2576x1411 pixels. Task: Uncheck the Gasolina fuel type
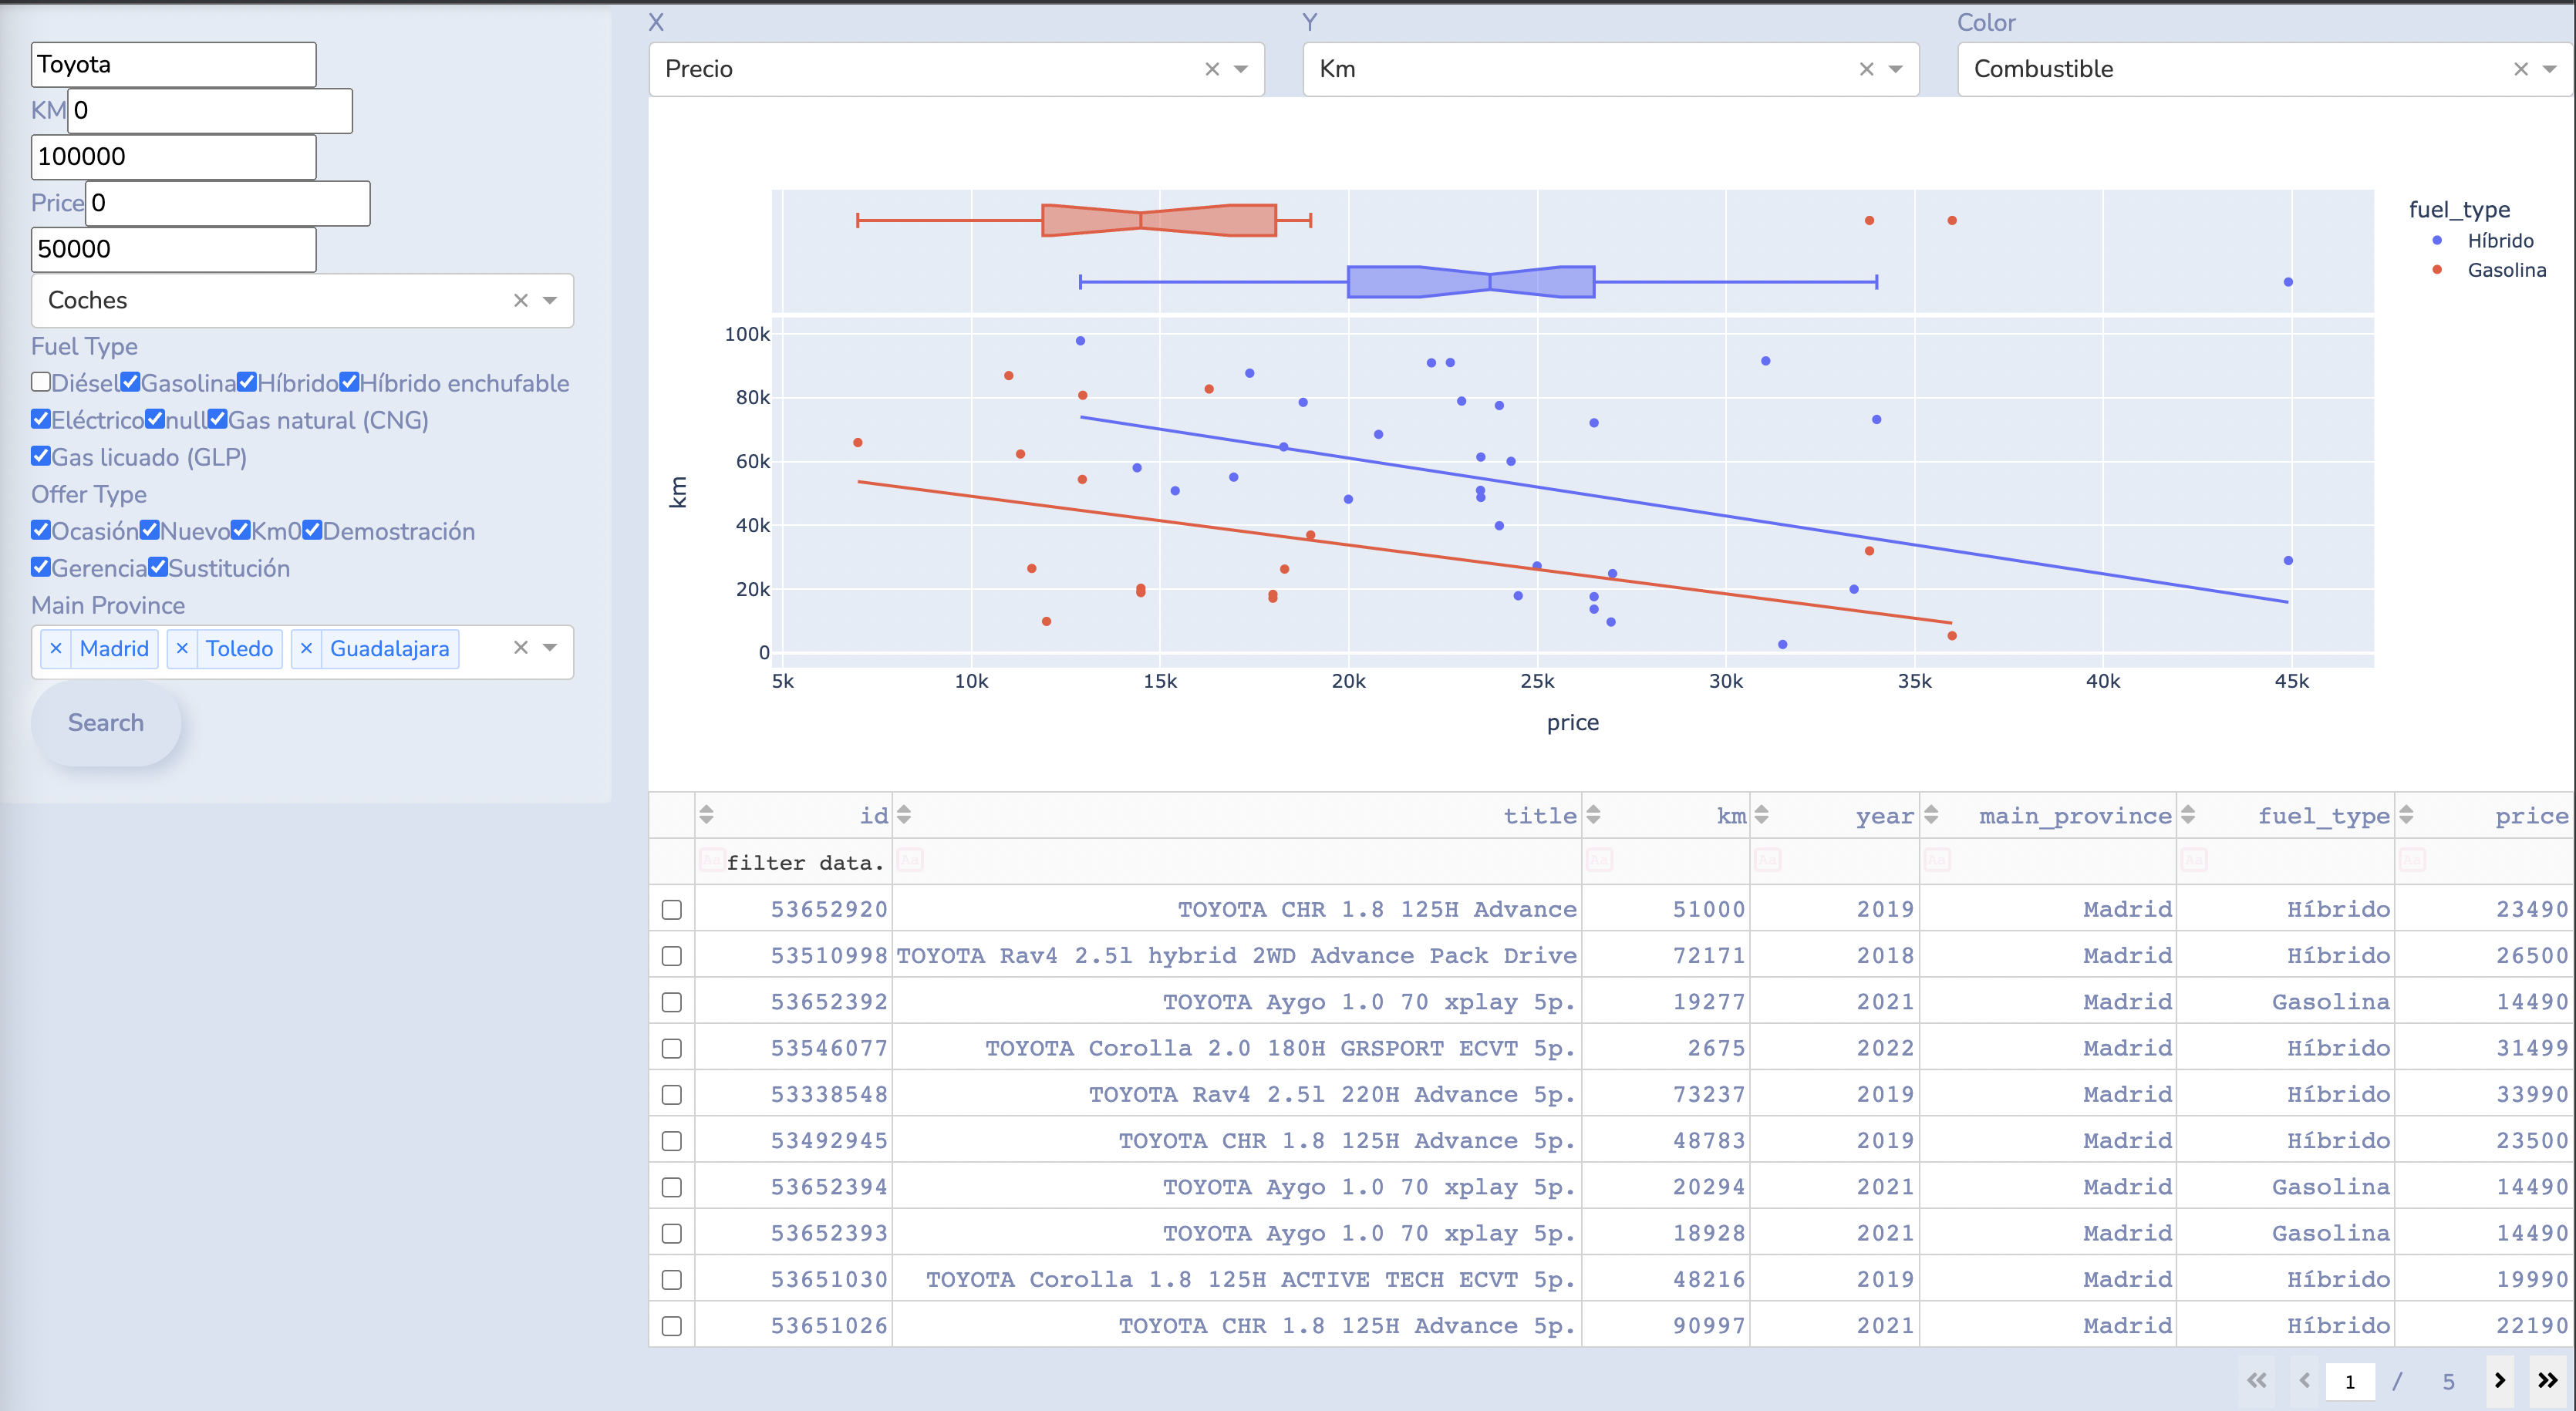tap(130, 382)
